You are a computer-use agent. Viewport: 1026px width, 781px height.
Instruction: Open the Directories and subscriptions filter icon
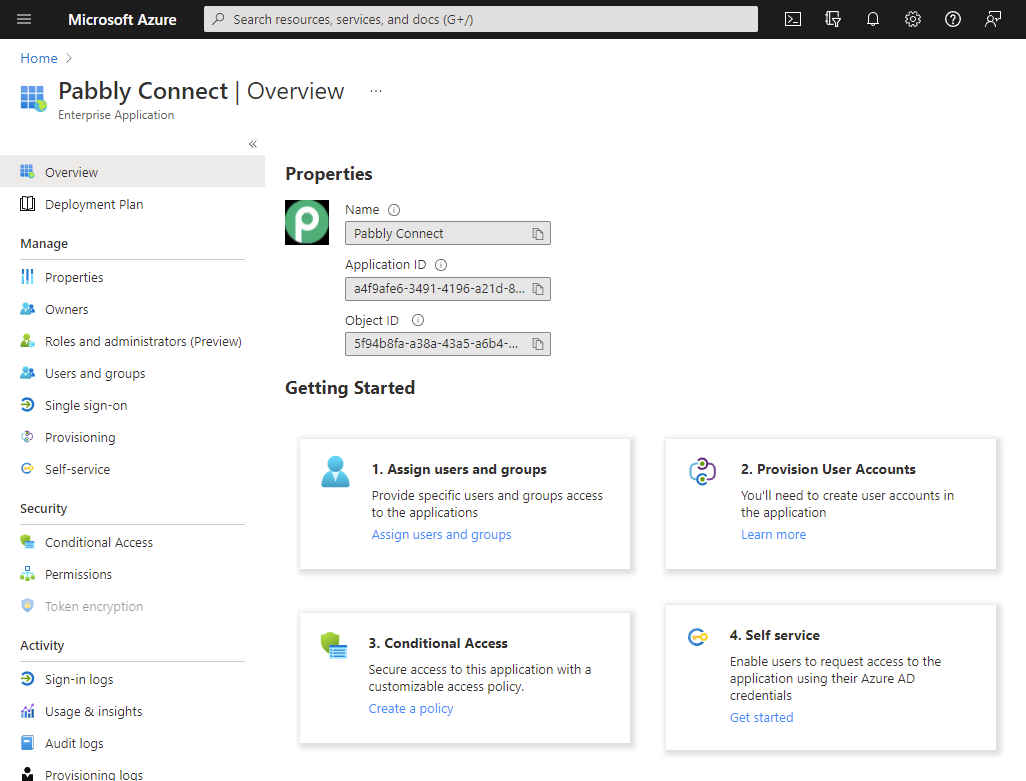[832, 19]
